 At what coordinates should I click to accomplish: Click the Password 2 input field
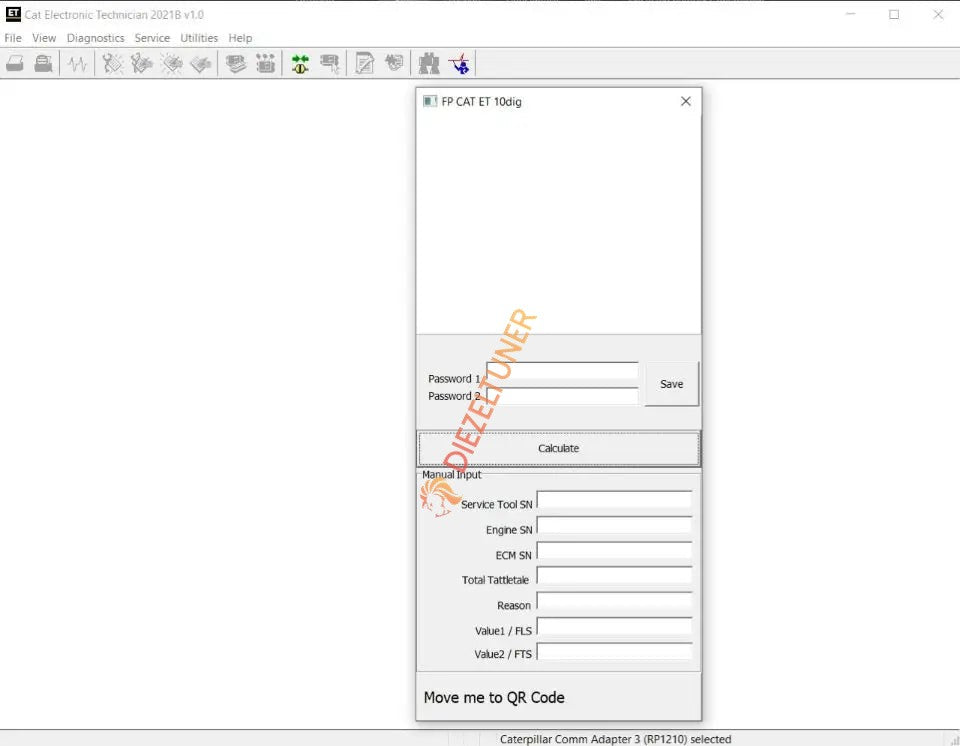coord(562,396)
